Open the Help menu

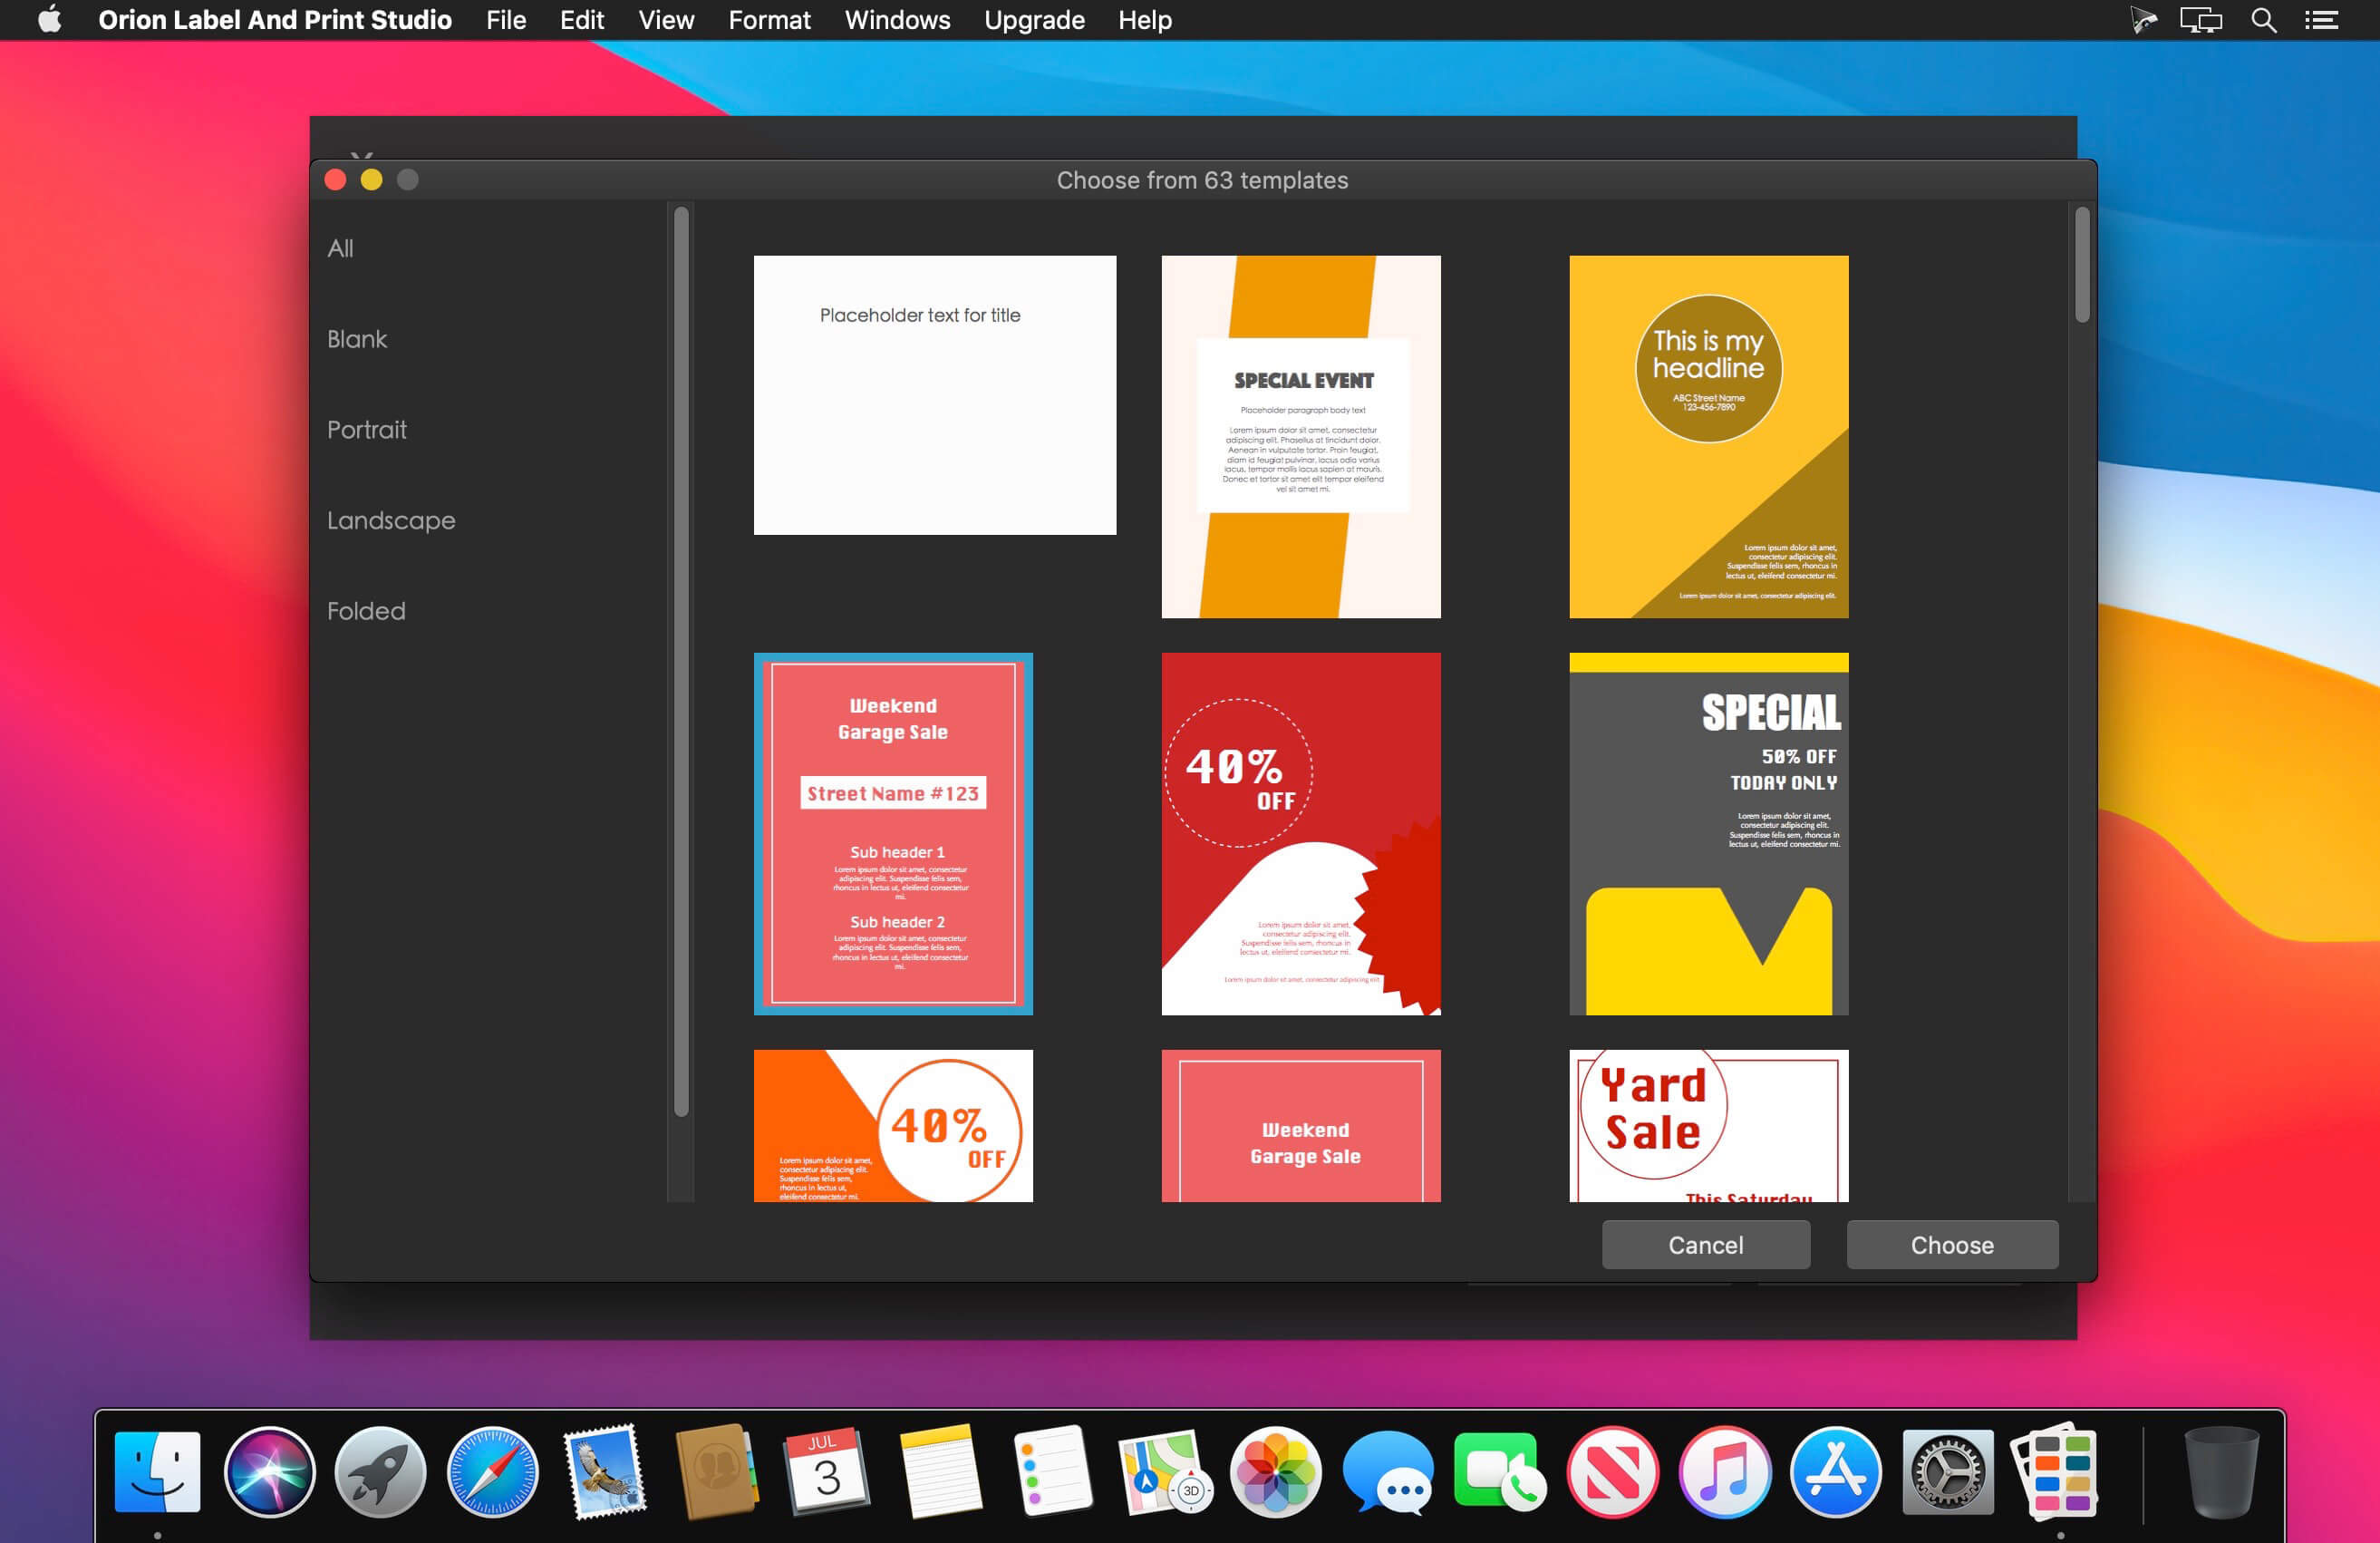(1145, 20)
